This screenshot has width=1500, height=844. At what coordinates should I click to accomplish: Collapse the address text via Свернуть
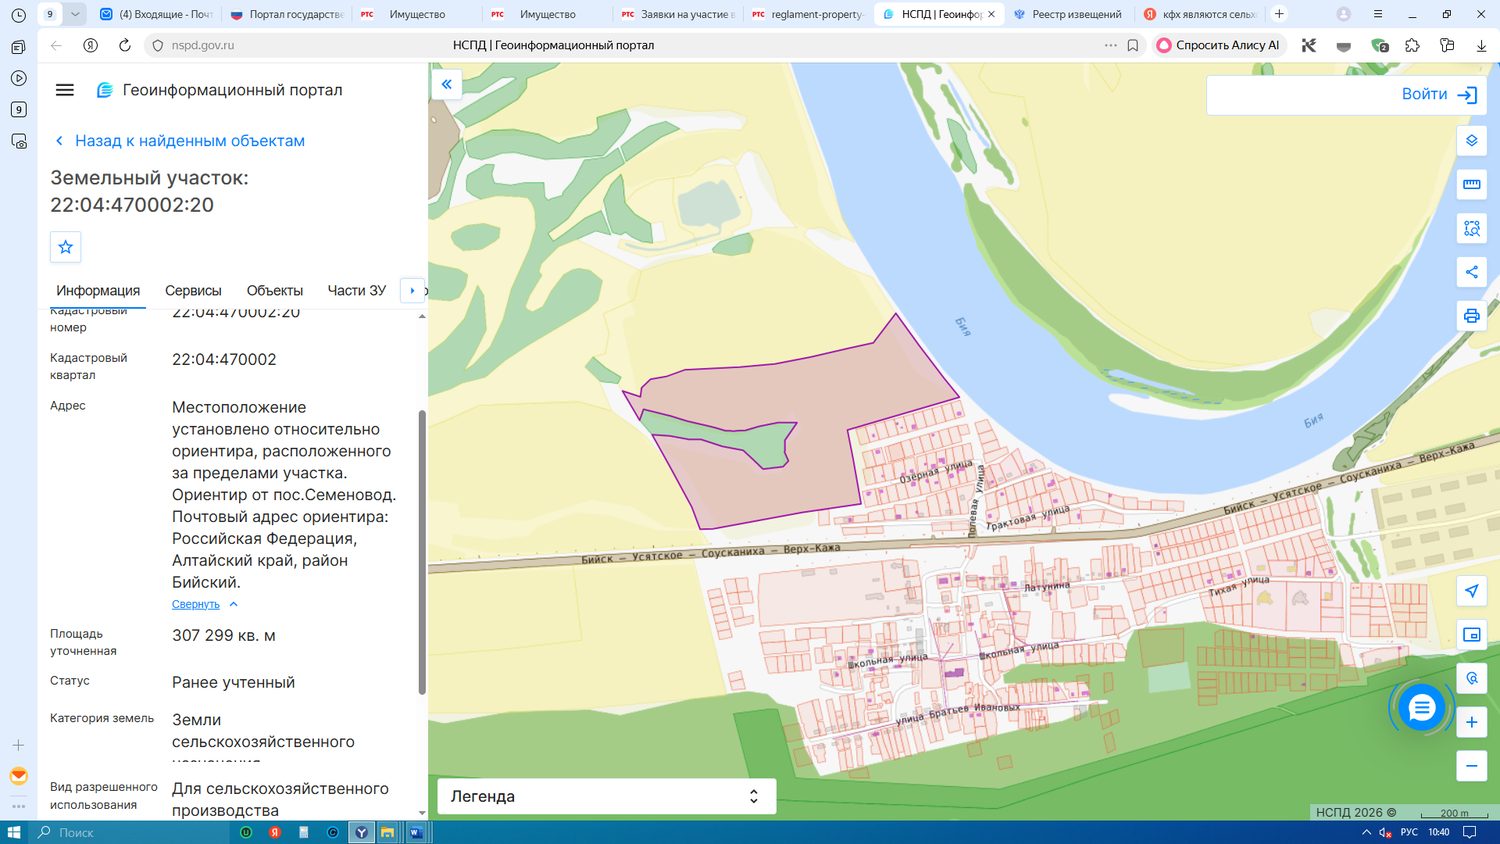pos(196,604)
